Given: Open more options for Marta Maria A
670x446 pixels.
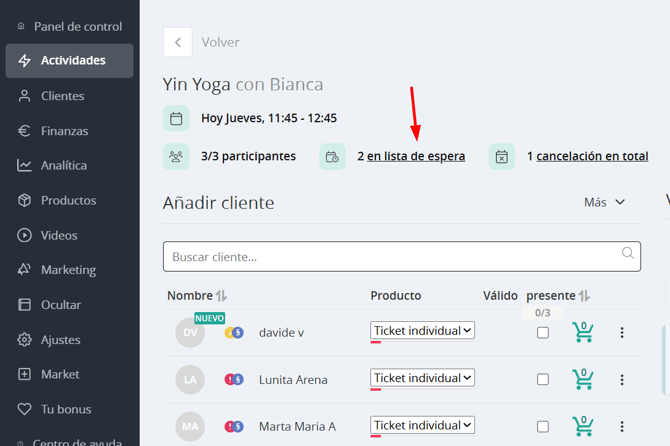Looking at the screenshot, I should coord(622,426).
